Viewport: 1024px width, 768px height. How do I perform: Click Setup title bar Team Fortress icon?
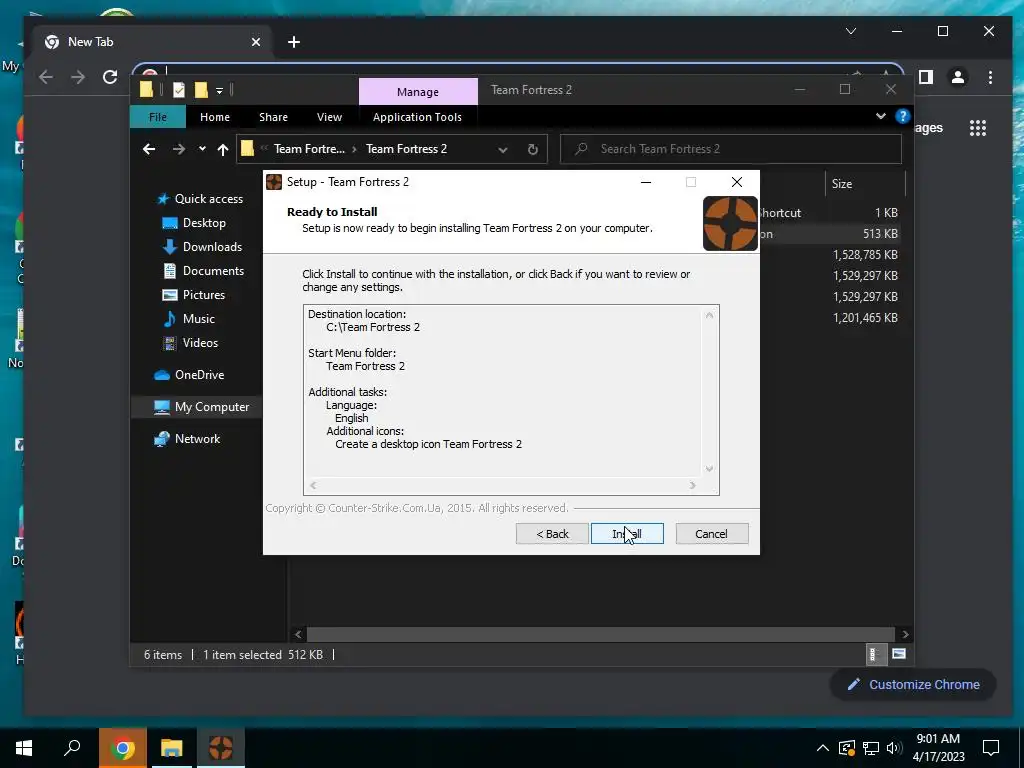[274, 182]
